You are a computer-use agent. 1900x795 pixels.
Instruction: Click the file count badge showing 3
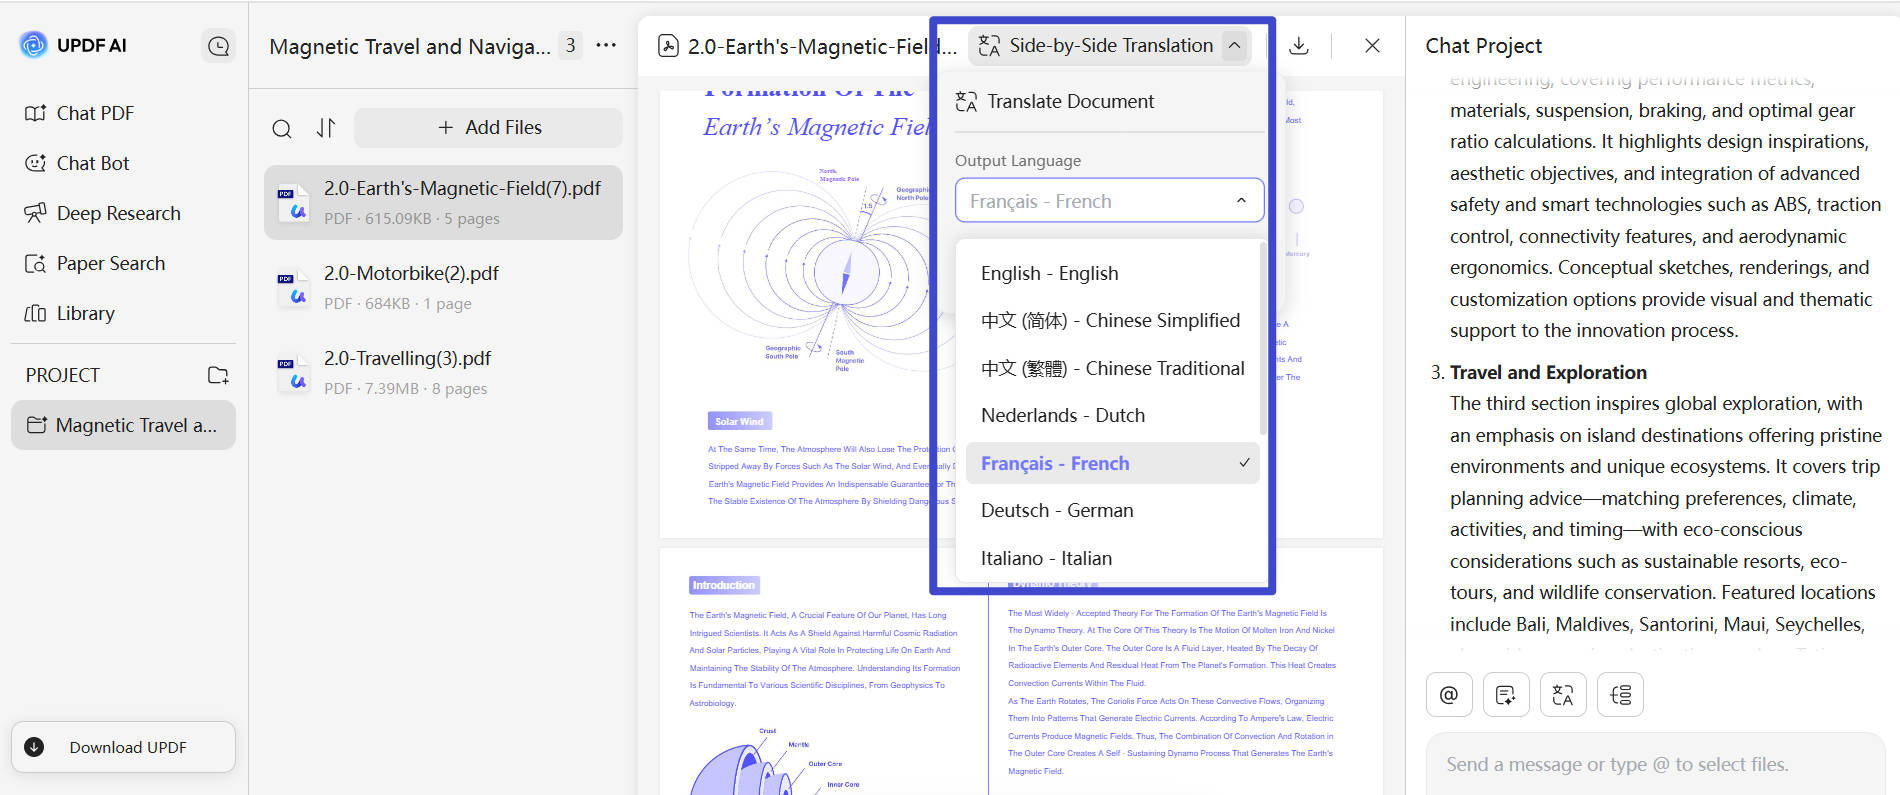pyautogui.click(x=570, y=46)
